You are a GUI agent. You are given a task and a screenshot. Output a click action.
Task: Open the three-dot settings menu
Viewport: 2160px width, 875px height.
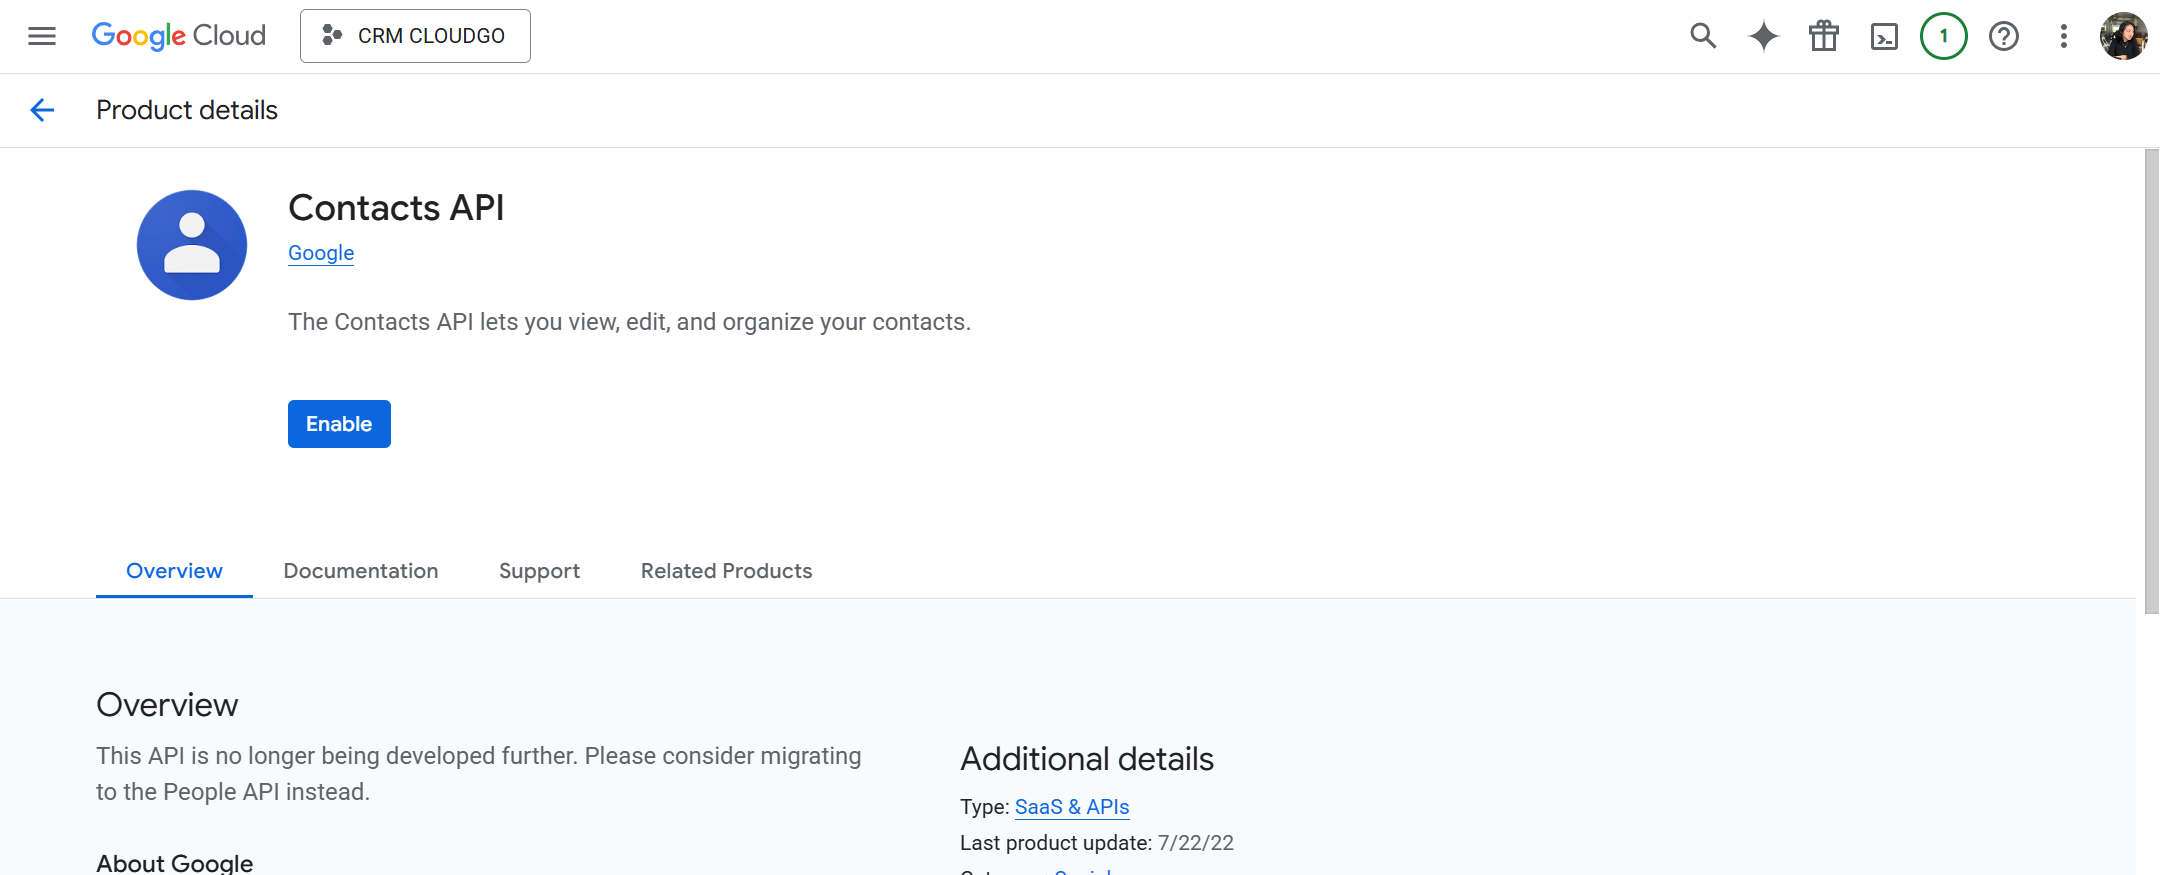click(x=2063, y=36)
